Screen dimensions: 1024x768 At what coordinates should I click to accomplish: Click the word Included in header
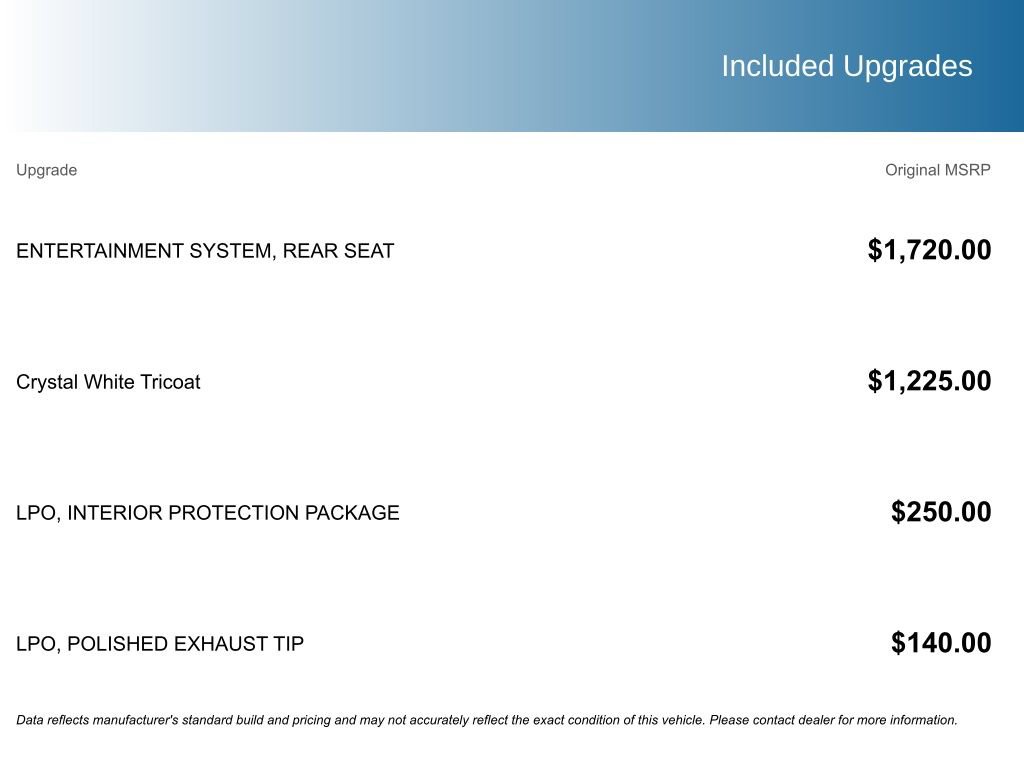(777, 66)
